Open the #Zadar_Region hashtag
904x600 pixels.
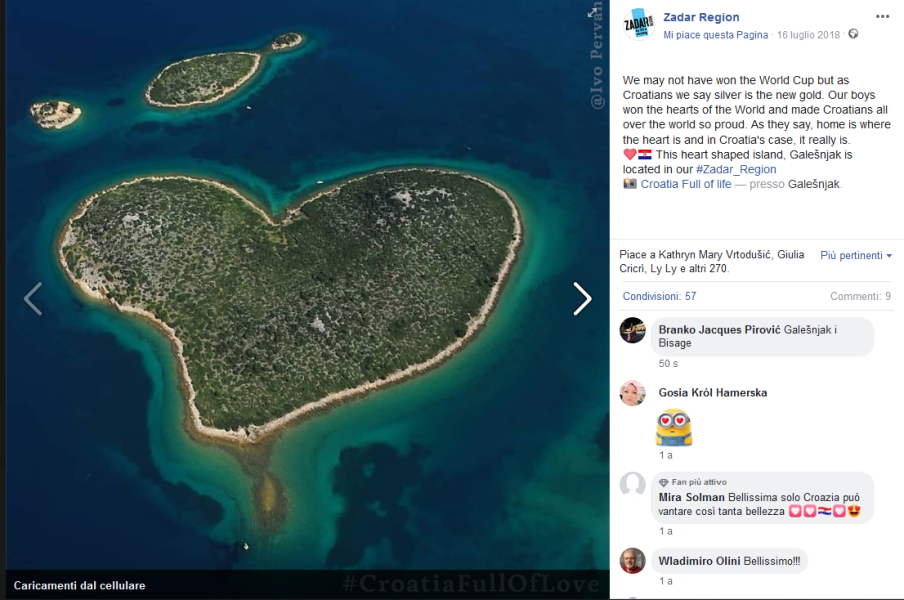[736, 169]
